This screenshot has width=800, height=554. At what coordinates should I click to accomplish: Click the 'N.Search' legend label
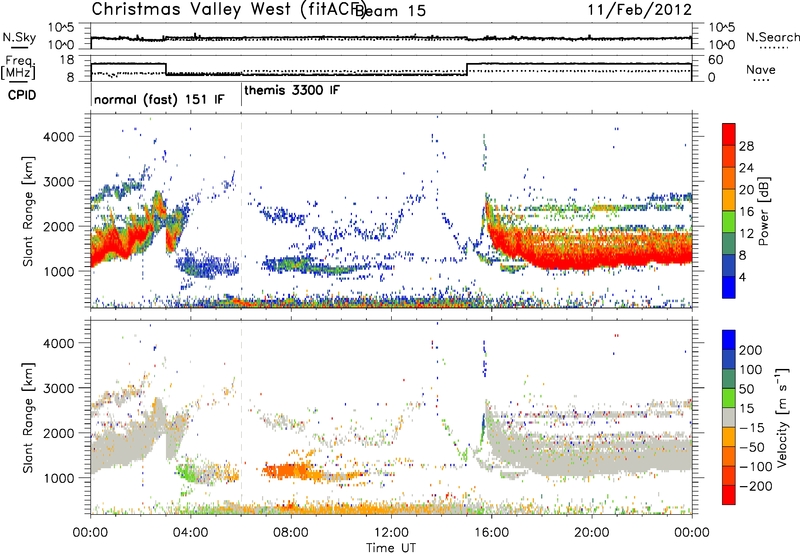point(772,37)
